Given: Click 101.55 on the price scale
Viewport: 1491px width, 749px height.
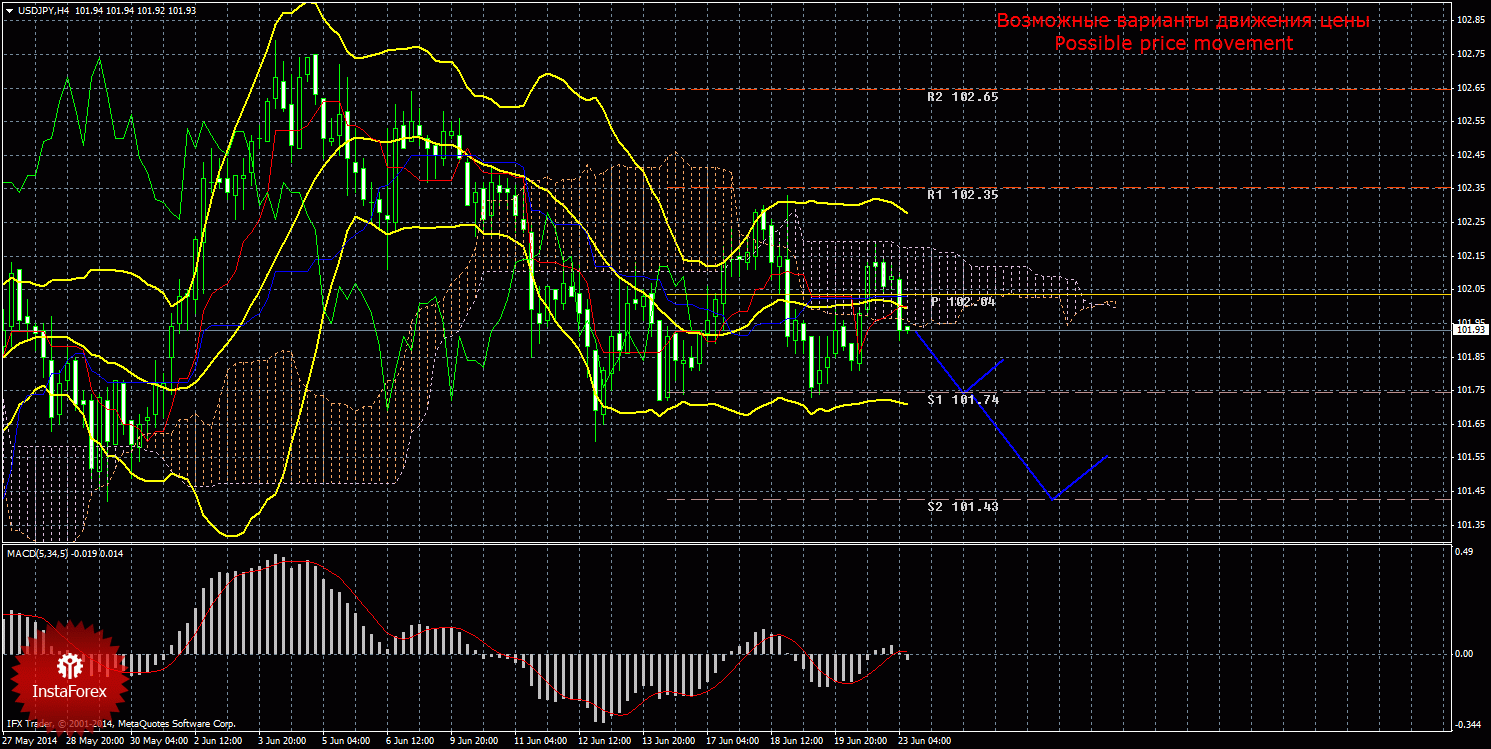Looking at the screenshot, I should click(x=1470, y=457).
